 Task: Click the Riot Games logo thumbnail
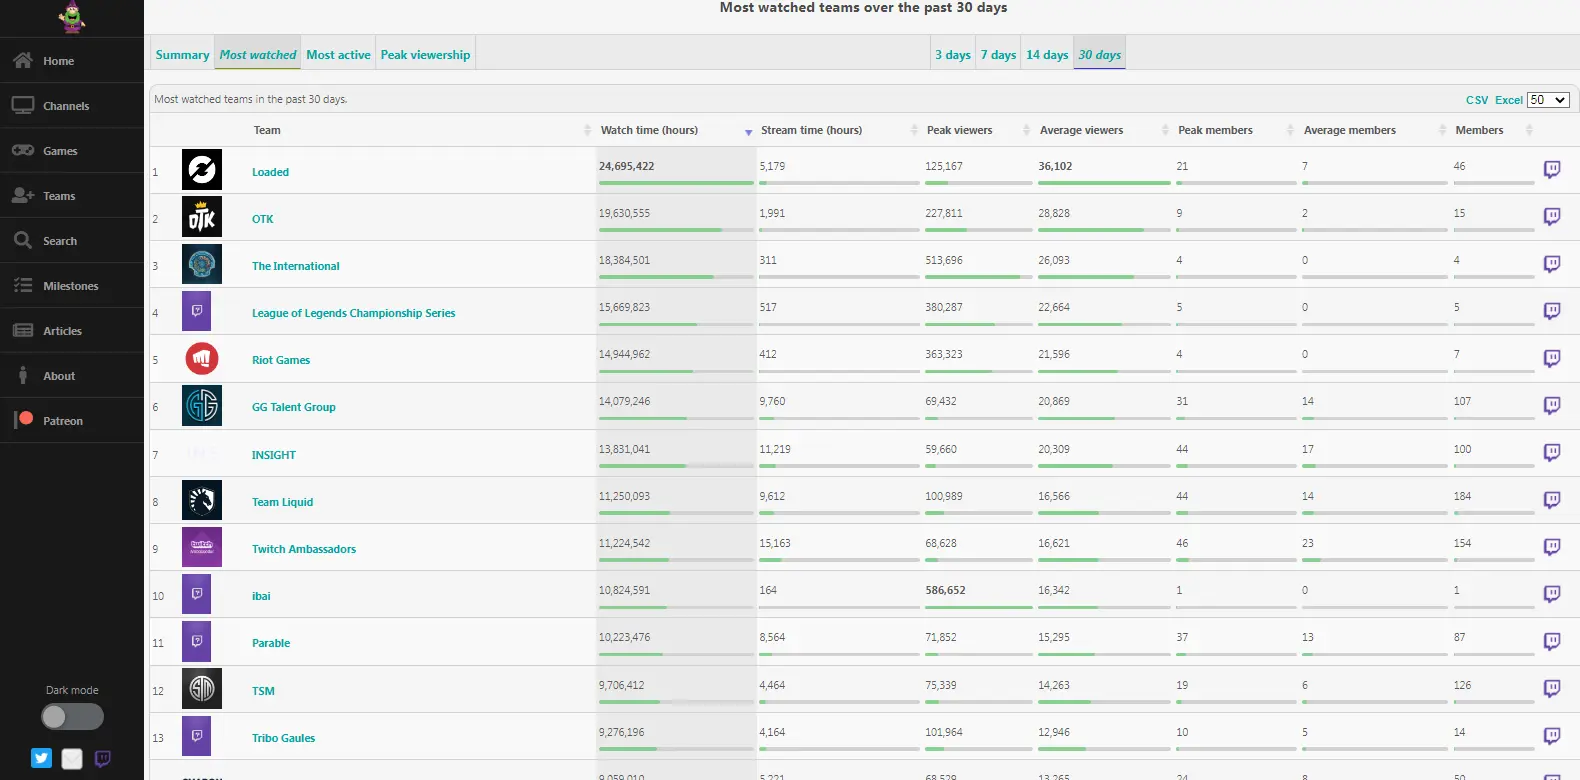[202, 358]
